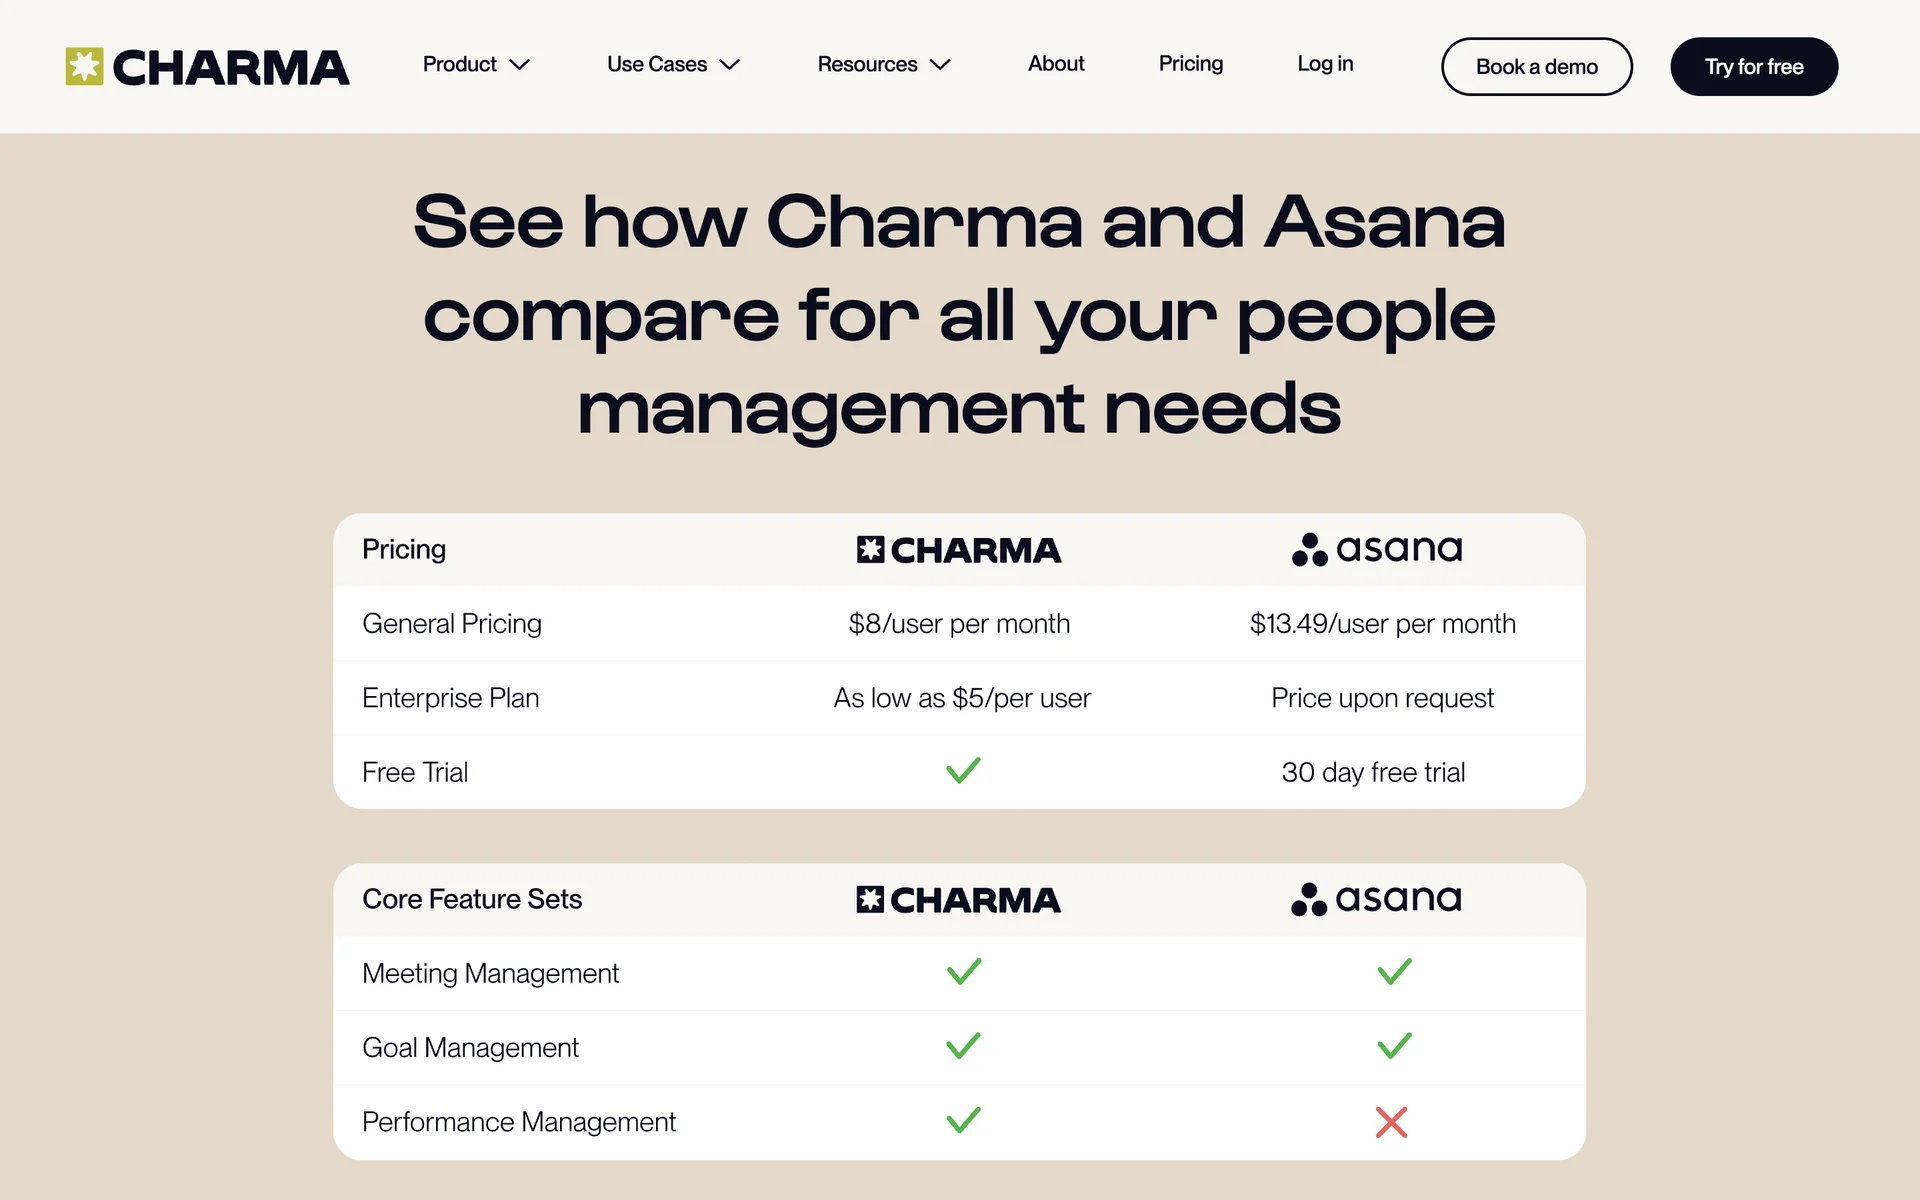Screen dimensions: 1920x1200
Task: Click Asana's checkmark for Goal Management
Action: click(x=1394, y=1046)
